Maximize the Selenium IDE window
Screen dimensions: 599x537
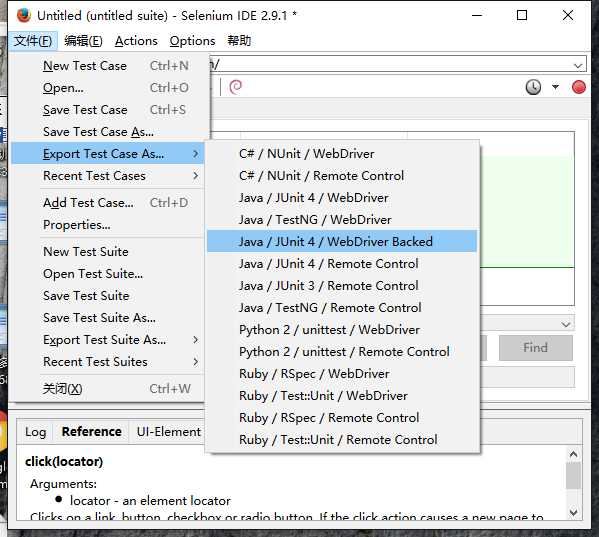[522, 15]
